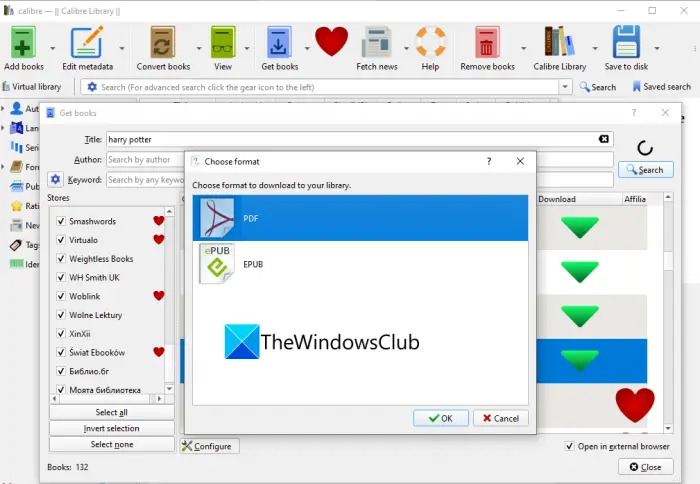
Task: Uncheck the Woblink store
Action: (x=61, y=296)
